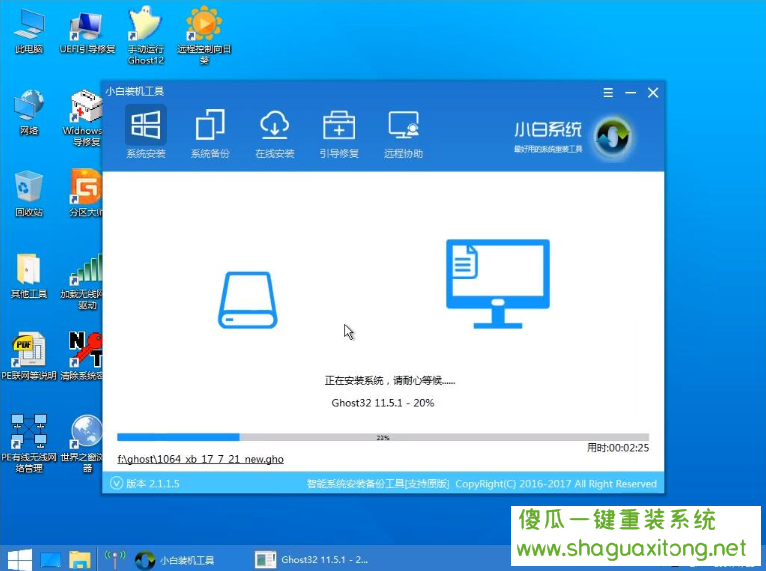Viewport: 766px width, 571px height.
Task: Click the computer monitor target icon
Action: [498, 284]
